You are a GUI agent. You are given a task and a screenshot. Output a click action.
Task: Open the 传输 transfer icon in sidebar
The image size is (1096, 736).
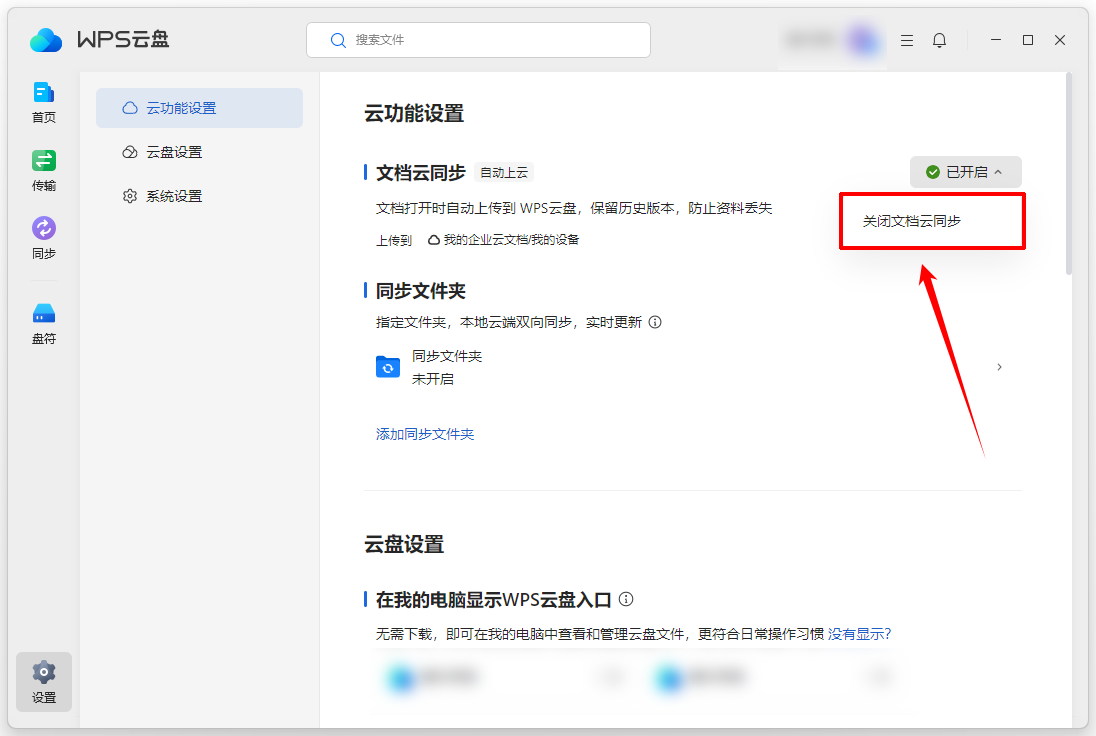[43, 171]
